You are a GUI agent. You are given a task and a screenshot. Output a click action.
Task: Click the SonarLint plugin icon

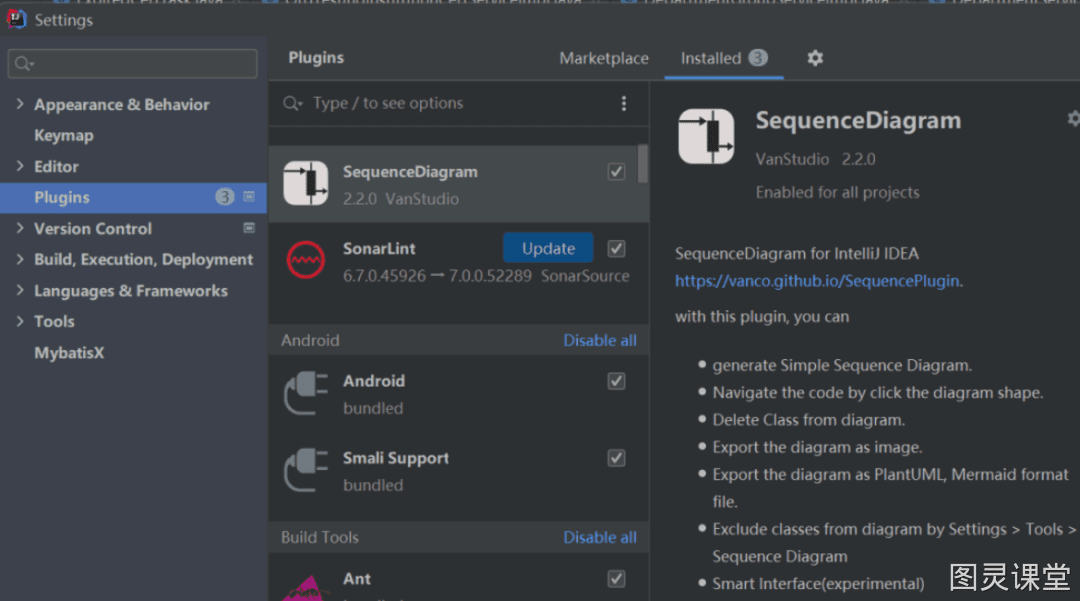tap(305, 260)
